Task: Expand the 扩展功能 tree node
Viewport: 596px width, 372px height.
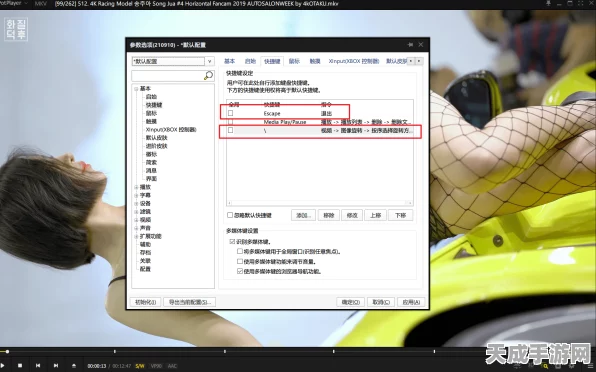Action: (x=136, y=236)
